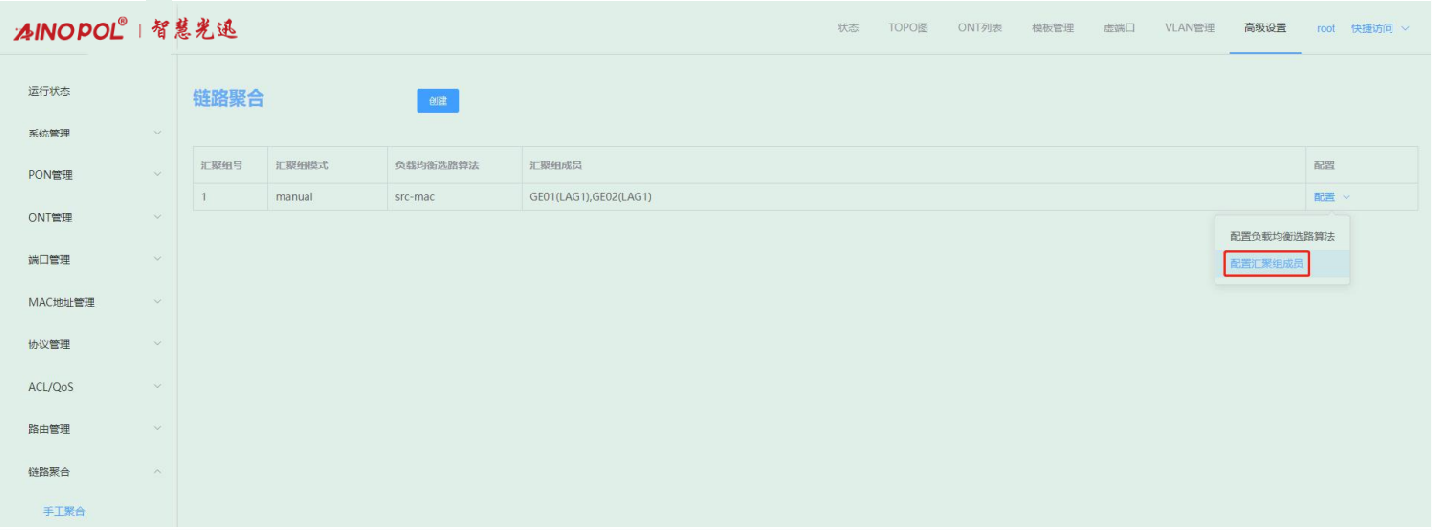Screen dimensions: 1432x530
Task: Open the TOPO图 tab
Action: (908, 28)
